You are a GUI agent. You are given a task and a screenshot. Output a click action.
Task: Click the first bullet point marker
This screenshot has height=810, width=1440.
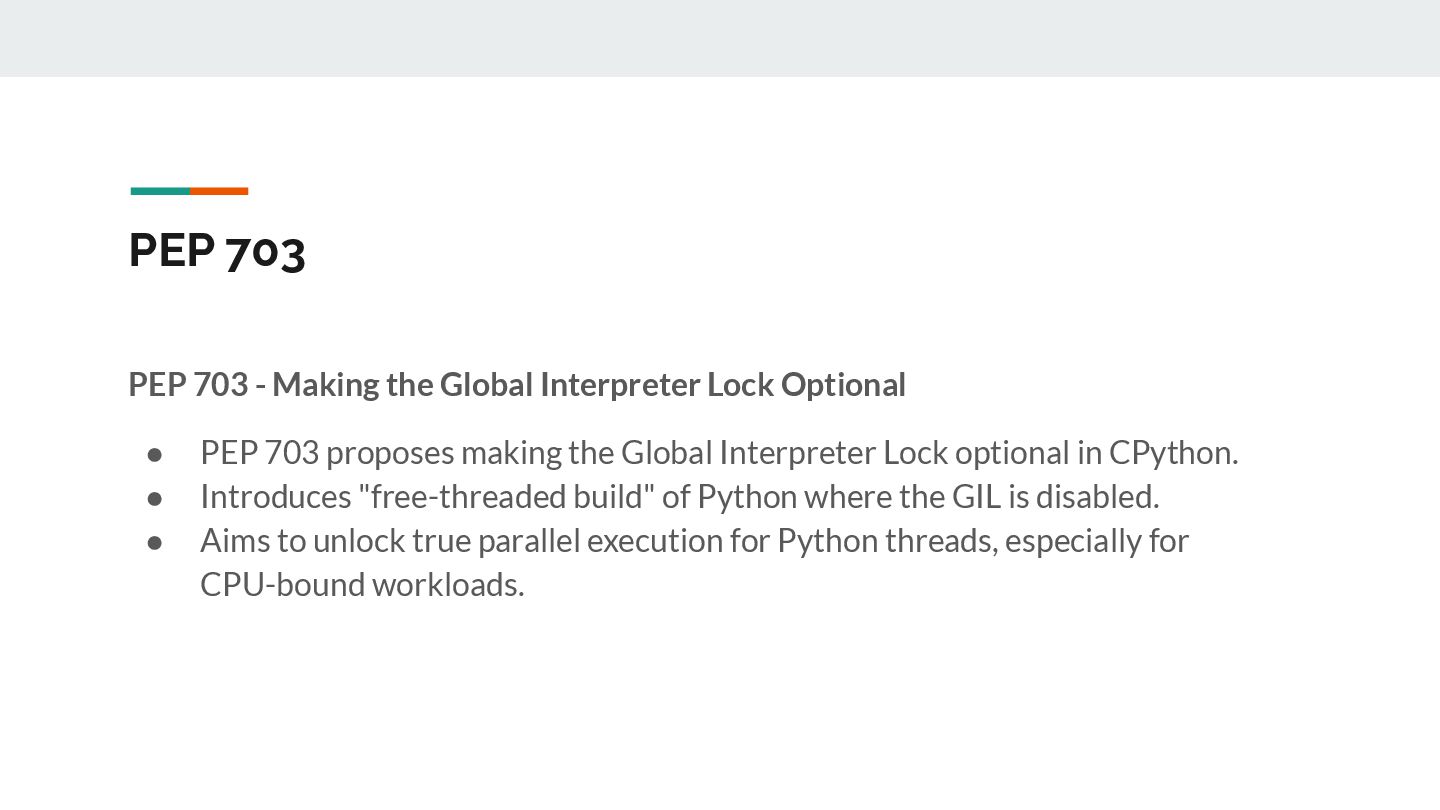(x=155, y=454)
